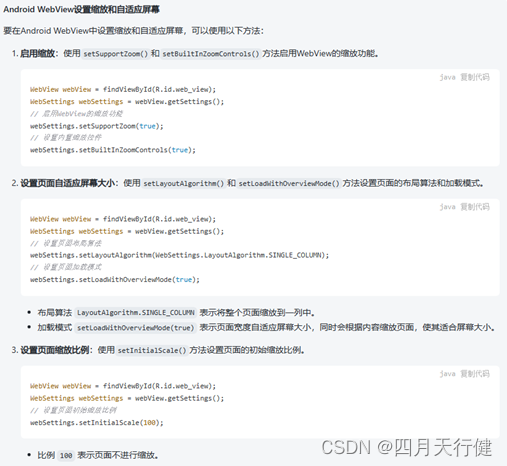
Task: Click the text '表示页面不进行缩放。'
Action: click(118, 455)
